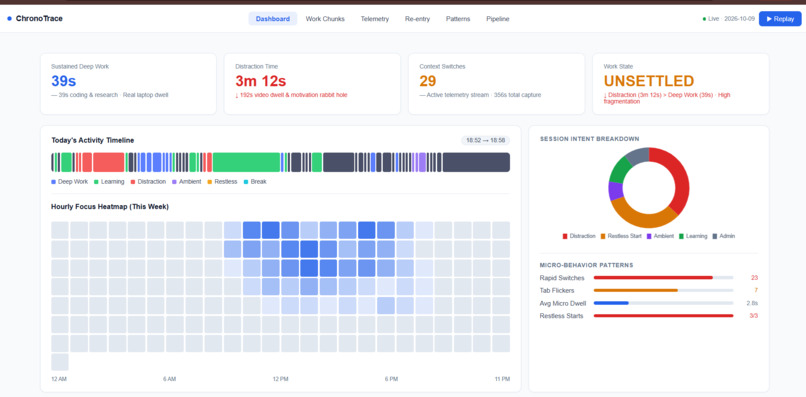Click the blue dot beside ChronoTrace
The image size is (806, 397).
coord(9,19)
